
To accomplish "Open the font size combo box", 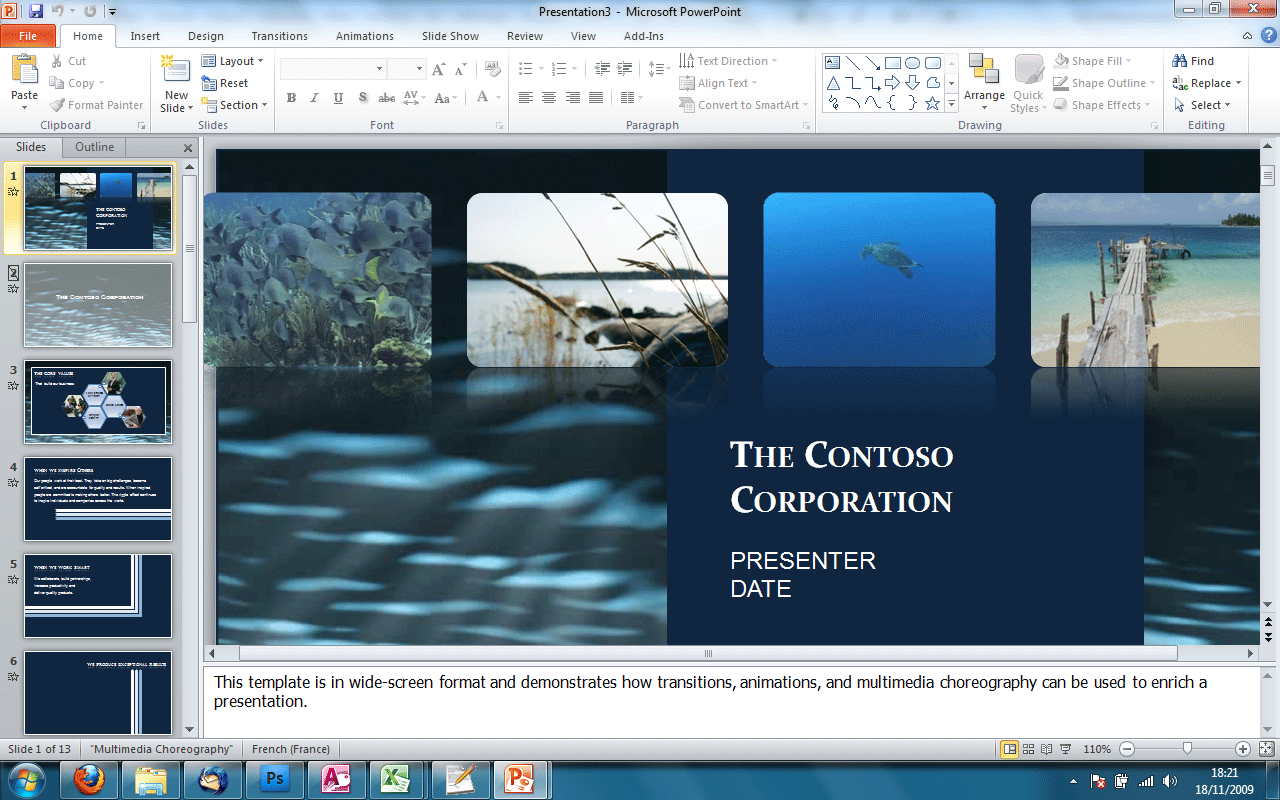I will click(x=407, y=69).
